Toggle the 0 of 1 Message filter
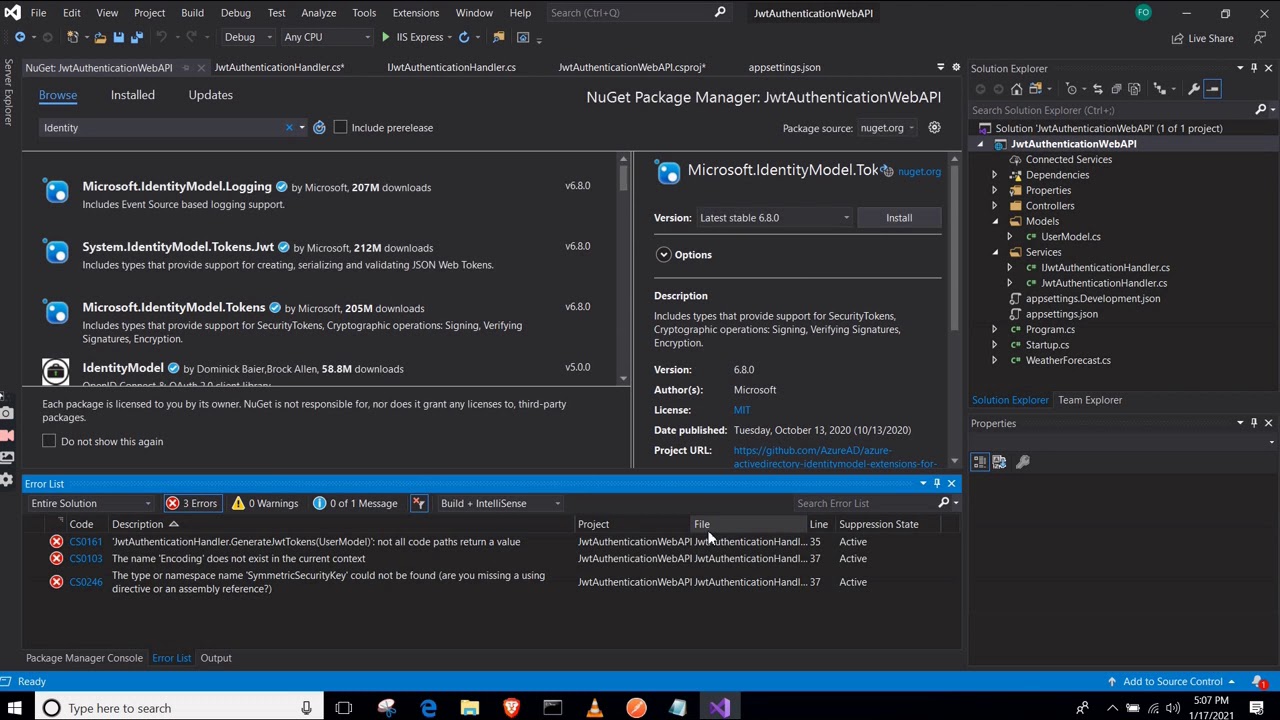 (355, 503)
